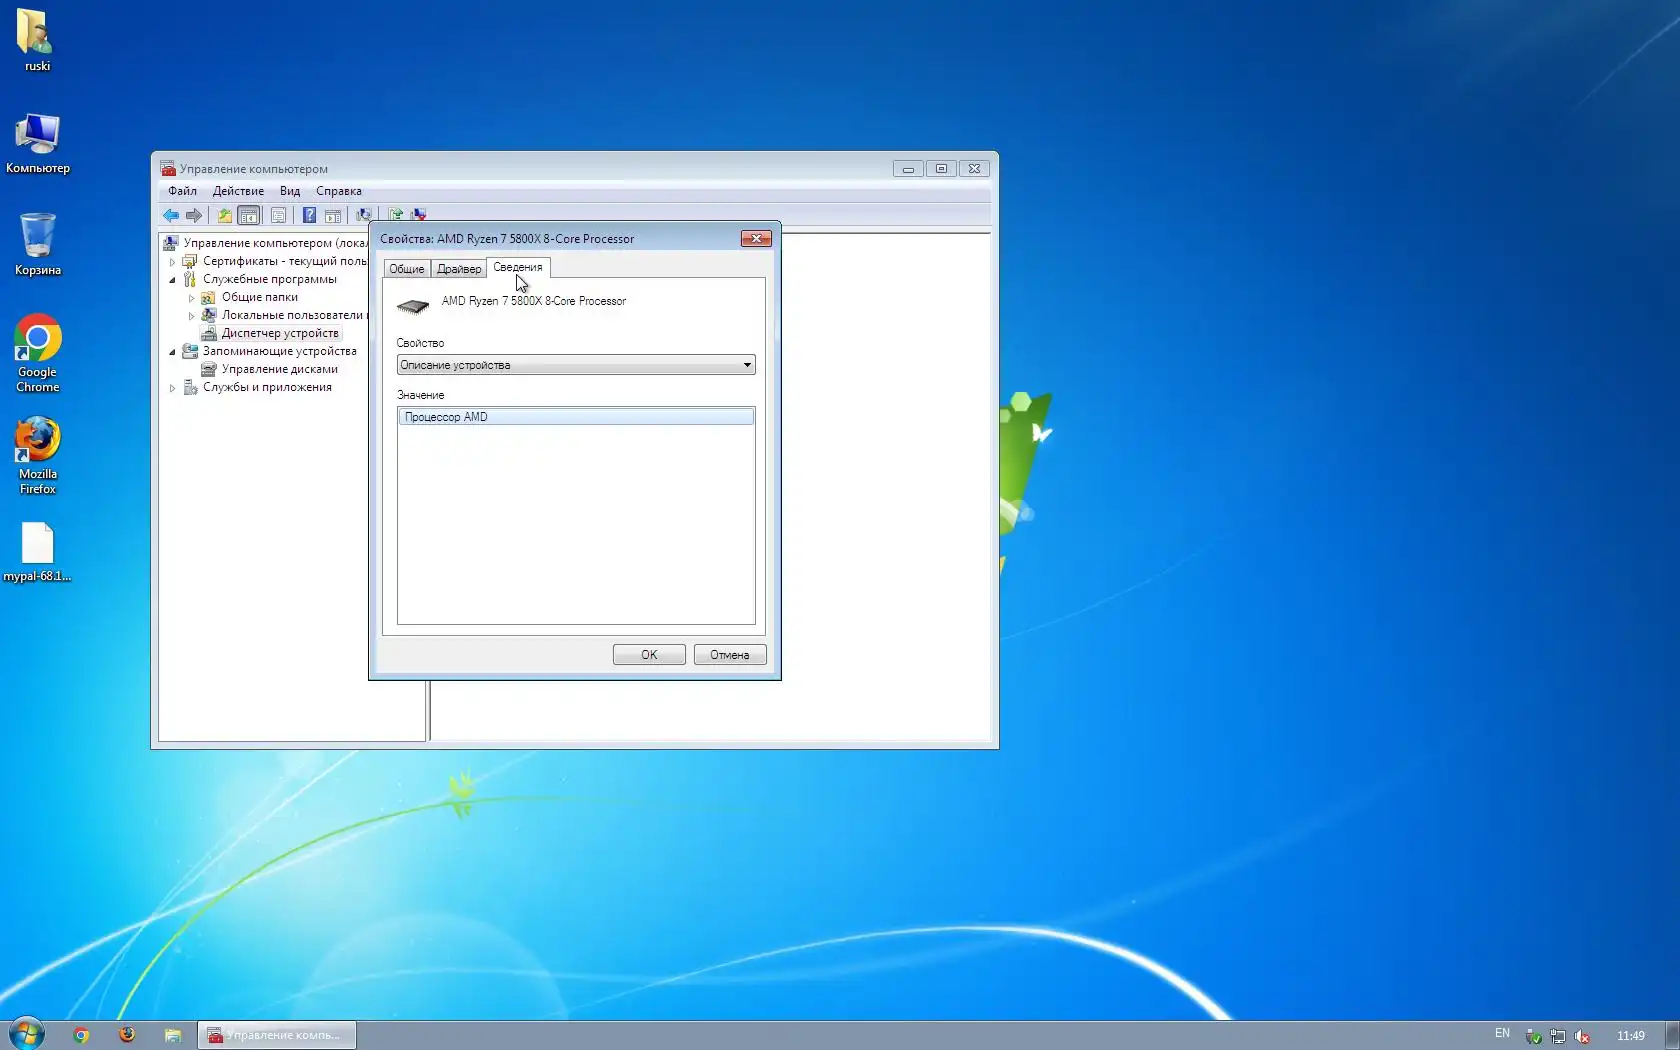The width and height of the screenshot is (1680, 1050).
Task: Click the Properties sheet toolbar icon
Action: (x=278, y=215)
